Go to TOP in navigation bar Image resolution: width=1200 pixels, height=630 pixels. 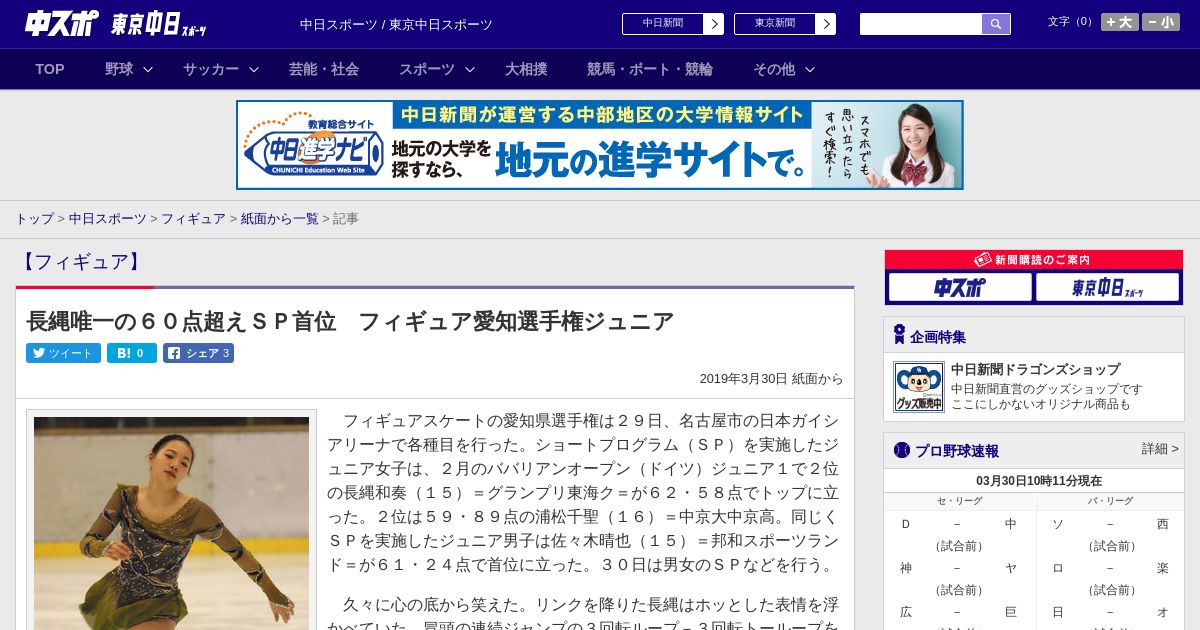(x=50, y=69)
